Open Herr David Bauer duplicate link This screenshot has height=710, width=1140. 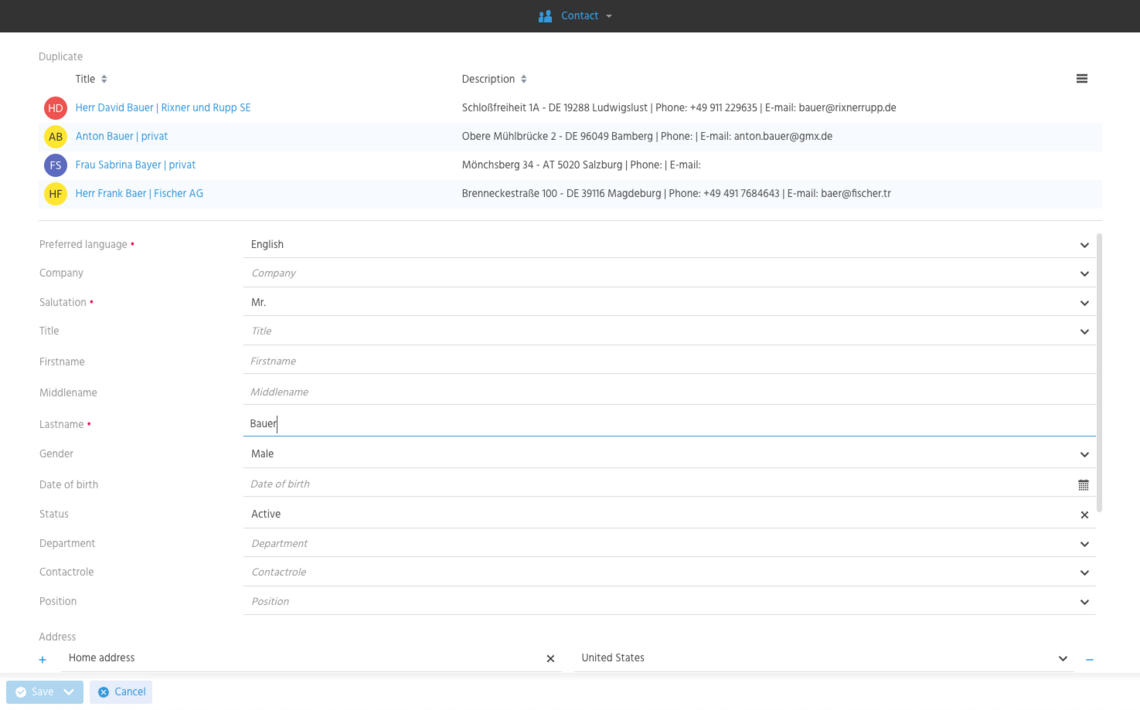tap(163, 108)
